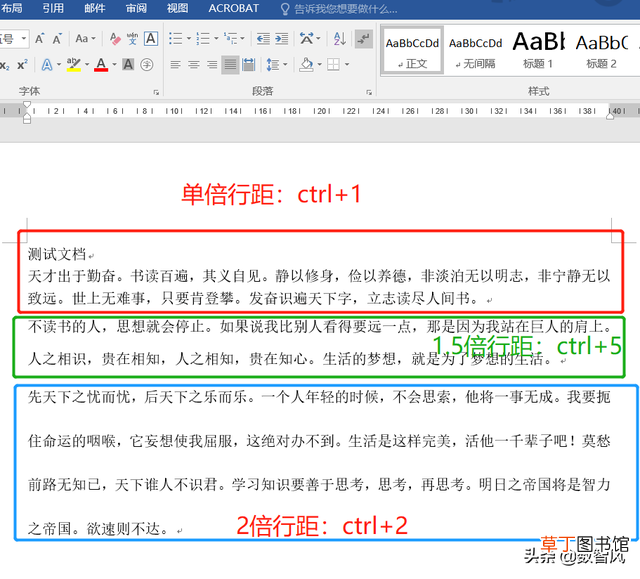Image resolution: width=640 pixels, height=579 pixels.
Task: Toggle subscript formatting
Action: pyautogui.click(x=4, y=65)
